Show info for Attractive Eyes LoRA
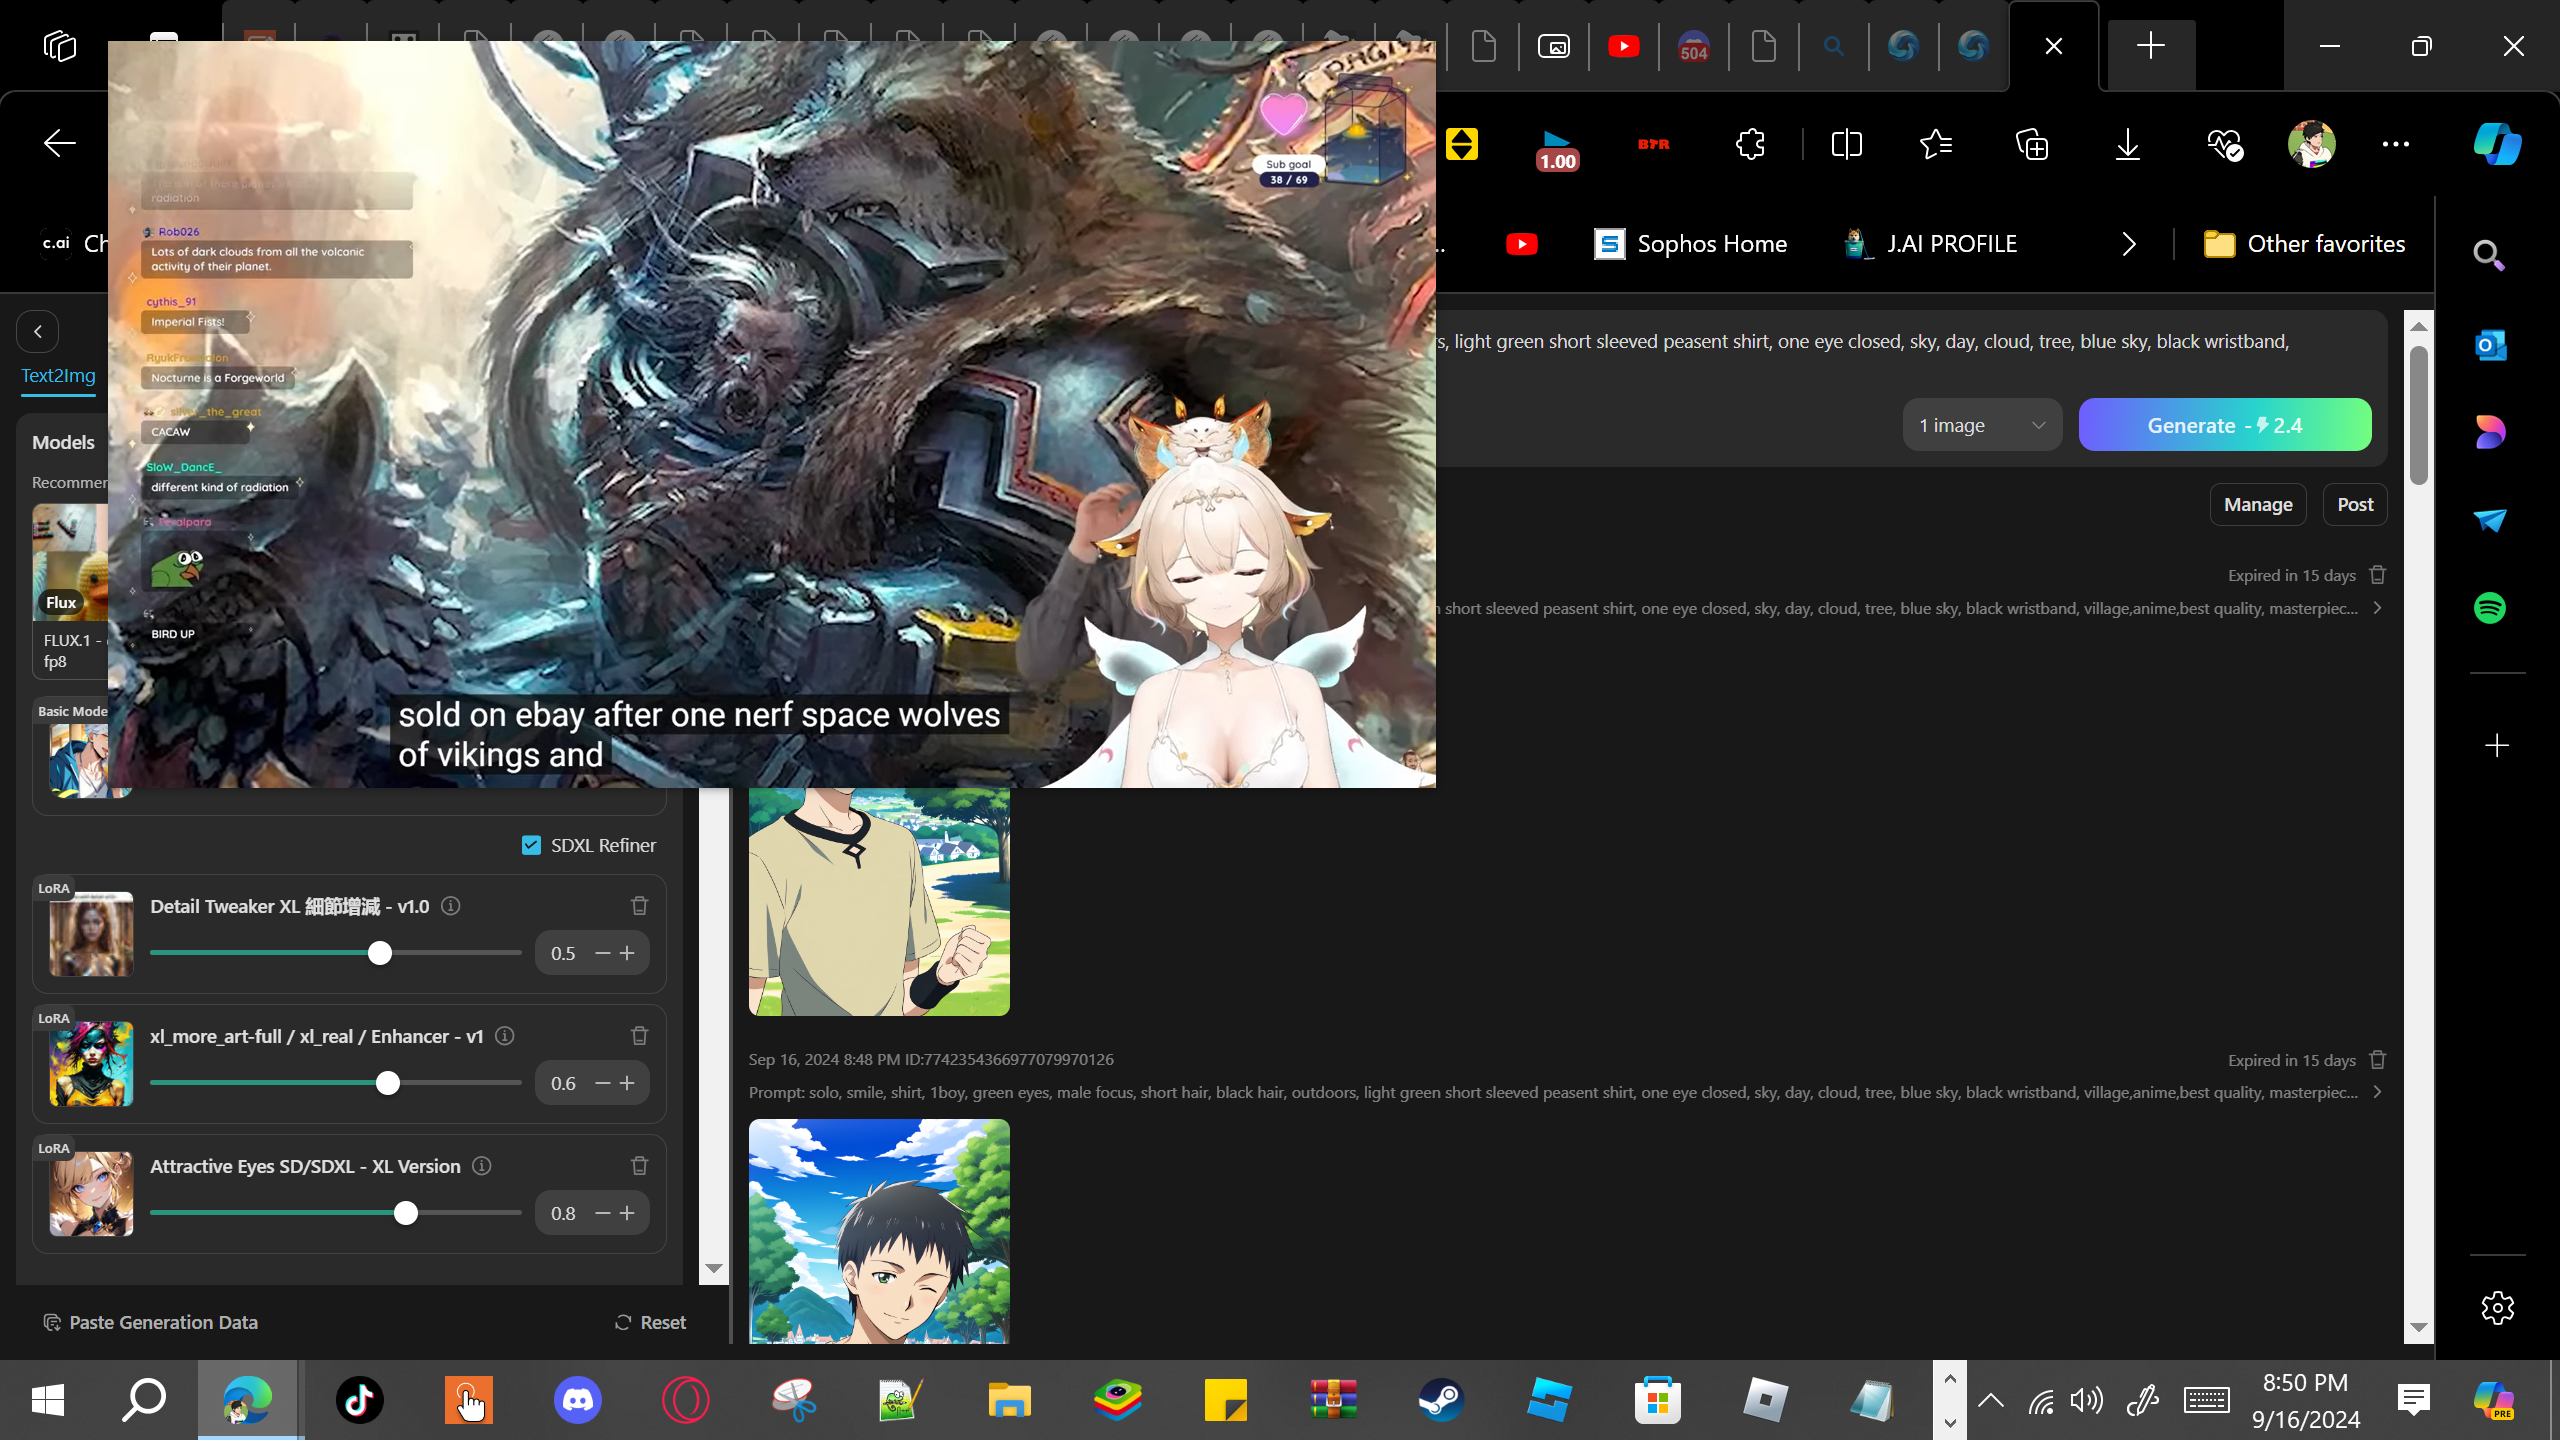Viewport: 2560px width, 1440px height. point(482,1165)
